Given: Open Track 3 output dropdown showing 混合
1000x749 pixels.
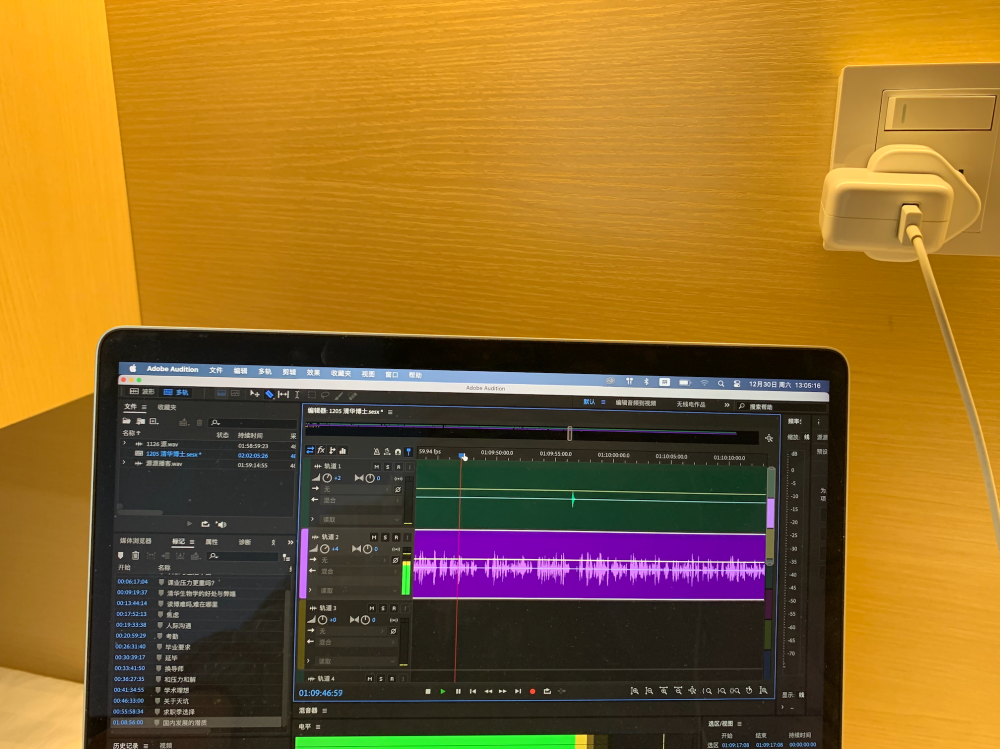Looking at the screenshot, I should click(356, 642).
